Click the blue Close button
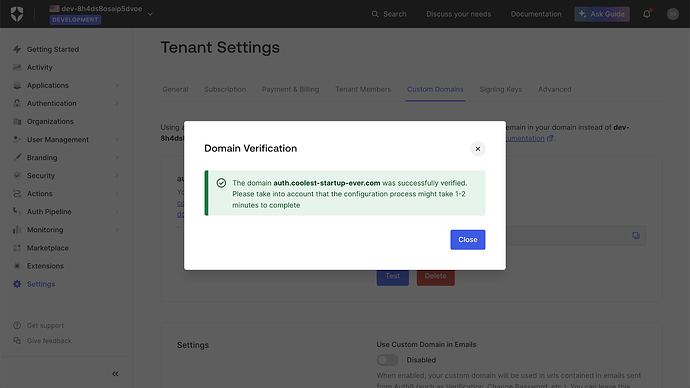This screenshot has width=690, height=388. click(x=468, y=240)
